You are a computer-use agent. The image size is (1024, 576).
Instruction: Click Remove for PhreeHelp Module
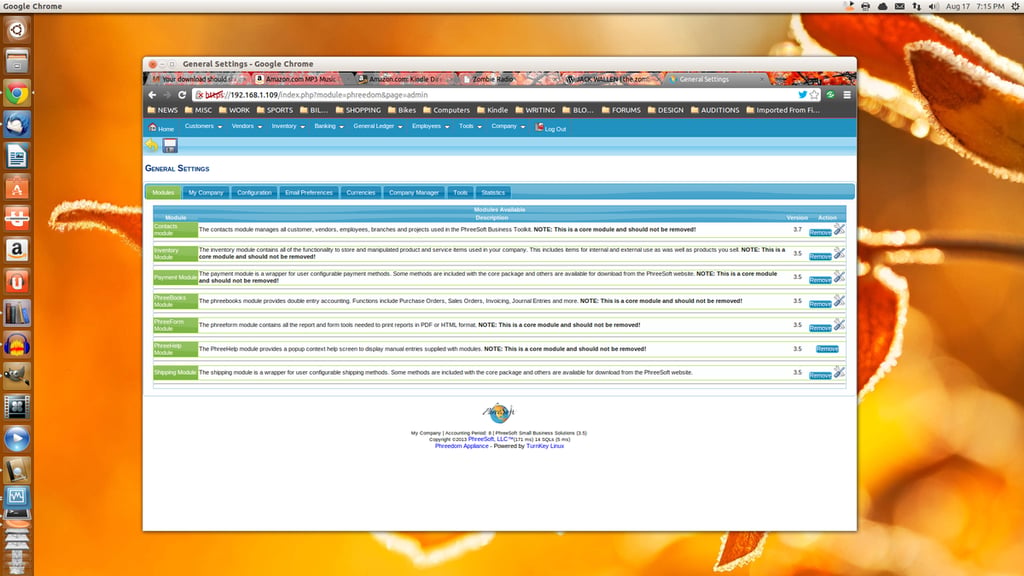coord(827,349)
